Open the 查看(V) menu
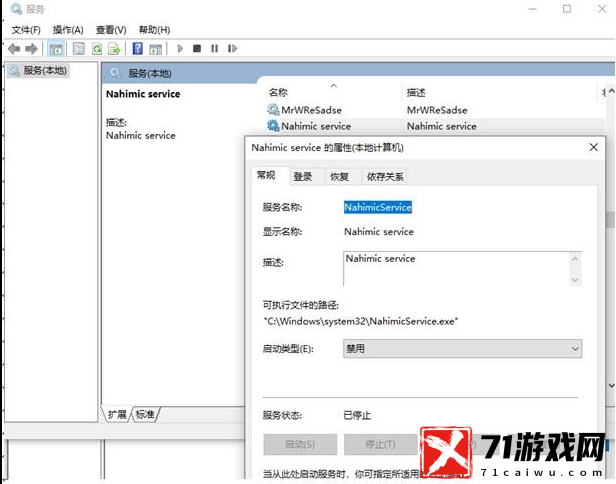616x484 pixels. 111,30
